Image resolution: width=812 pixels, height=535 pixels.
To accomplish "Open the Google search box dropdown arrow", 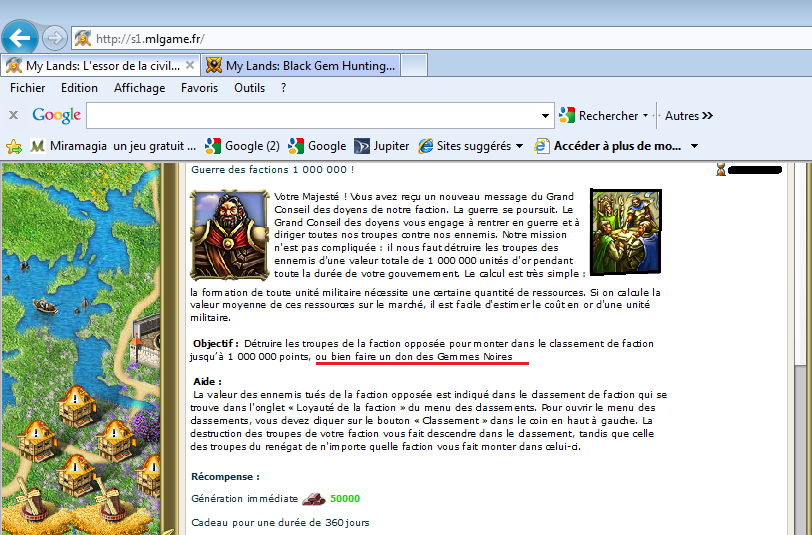I will (545, 115).
